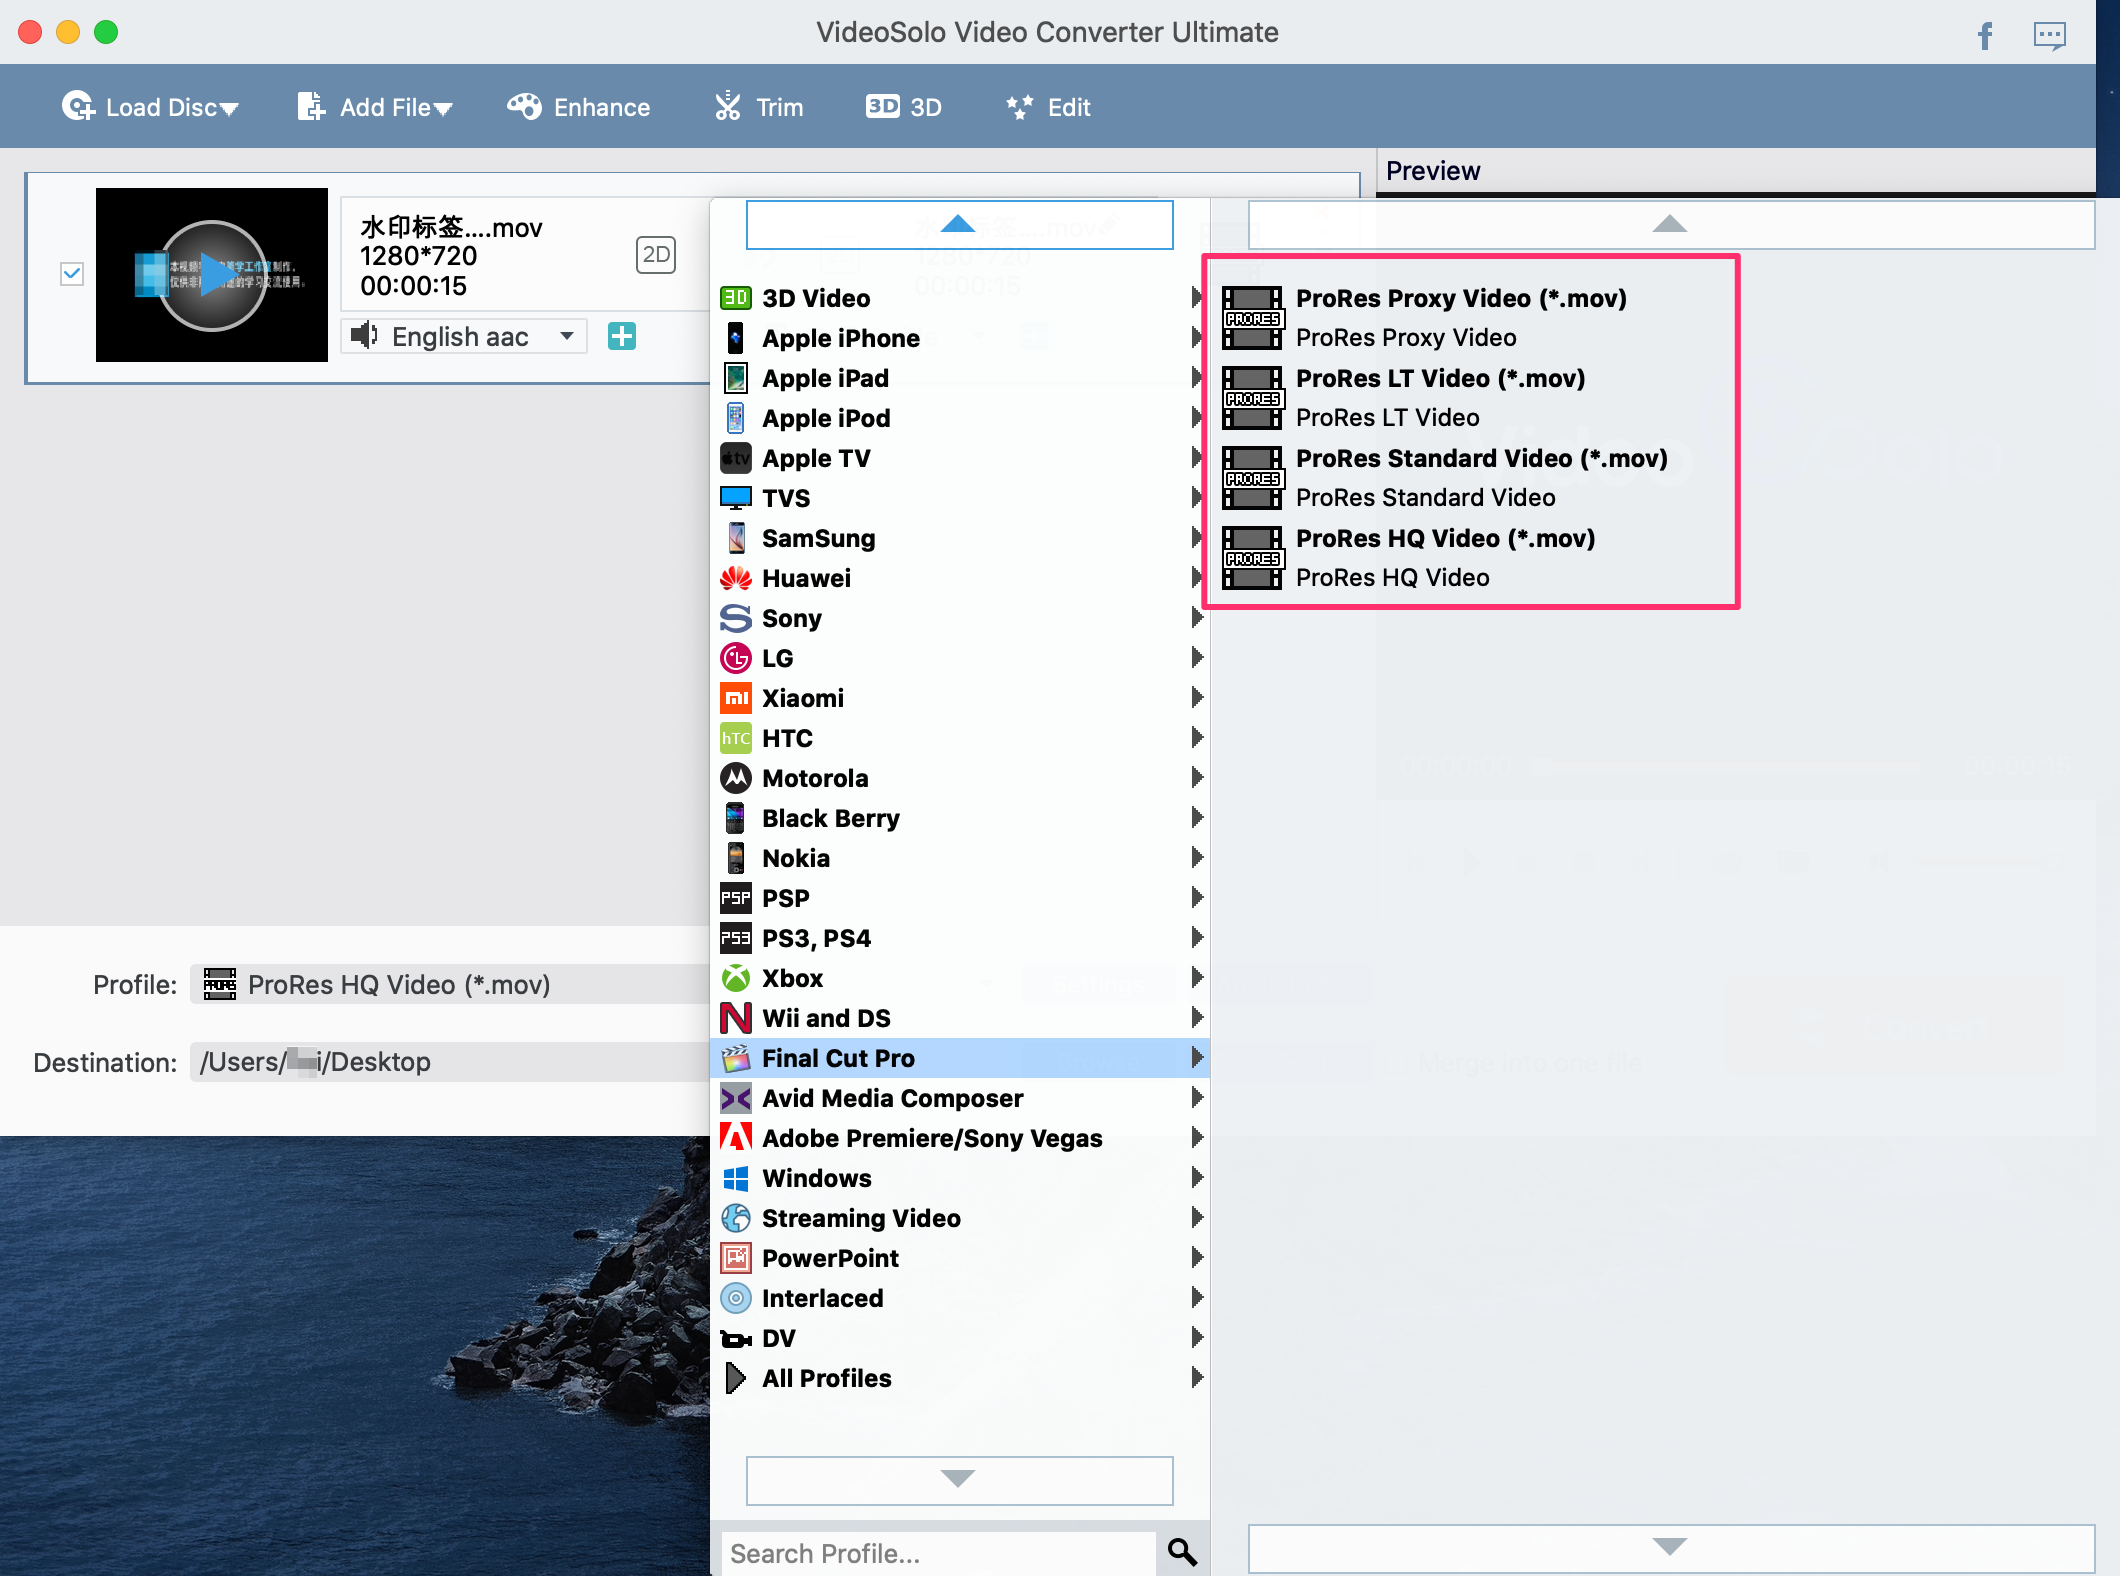Open the Profile selector showing ProRes HQ
Image resolution: width=2120 pixels, height=1576 pixels.
pos(450,985)
